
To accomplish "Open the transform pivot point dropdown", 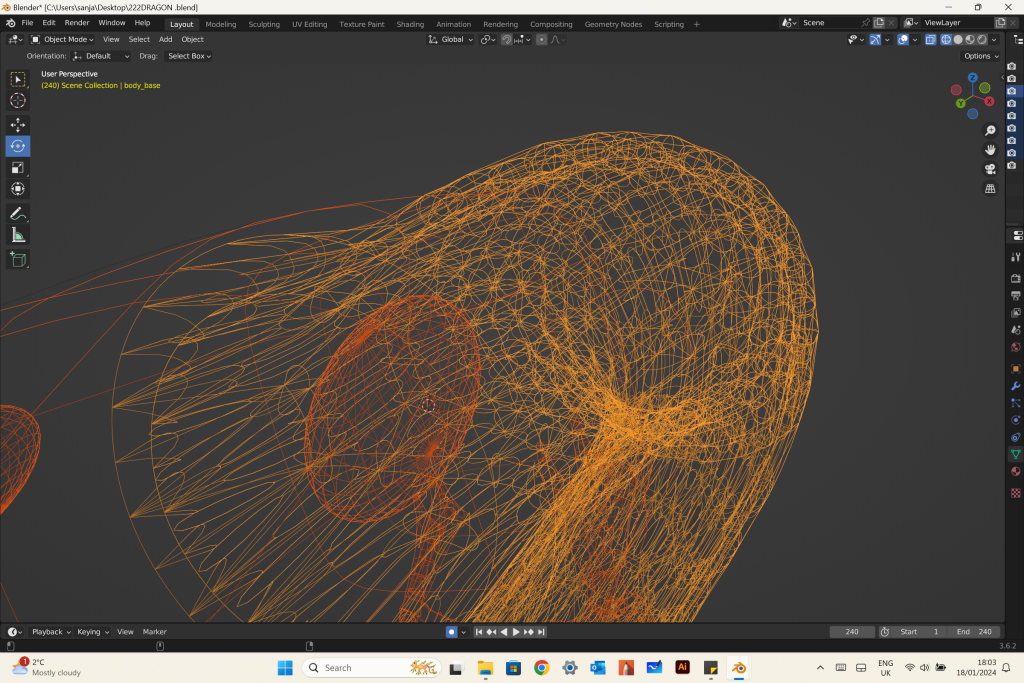I will [x=488, y=40].
